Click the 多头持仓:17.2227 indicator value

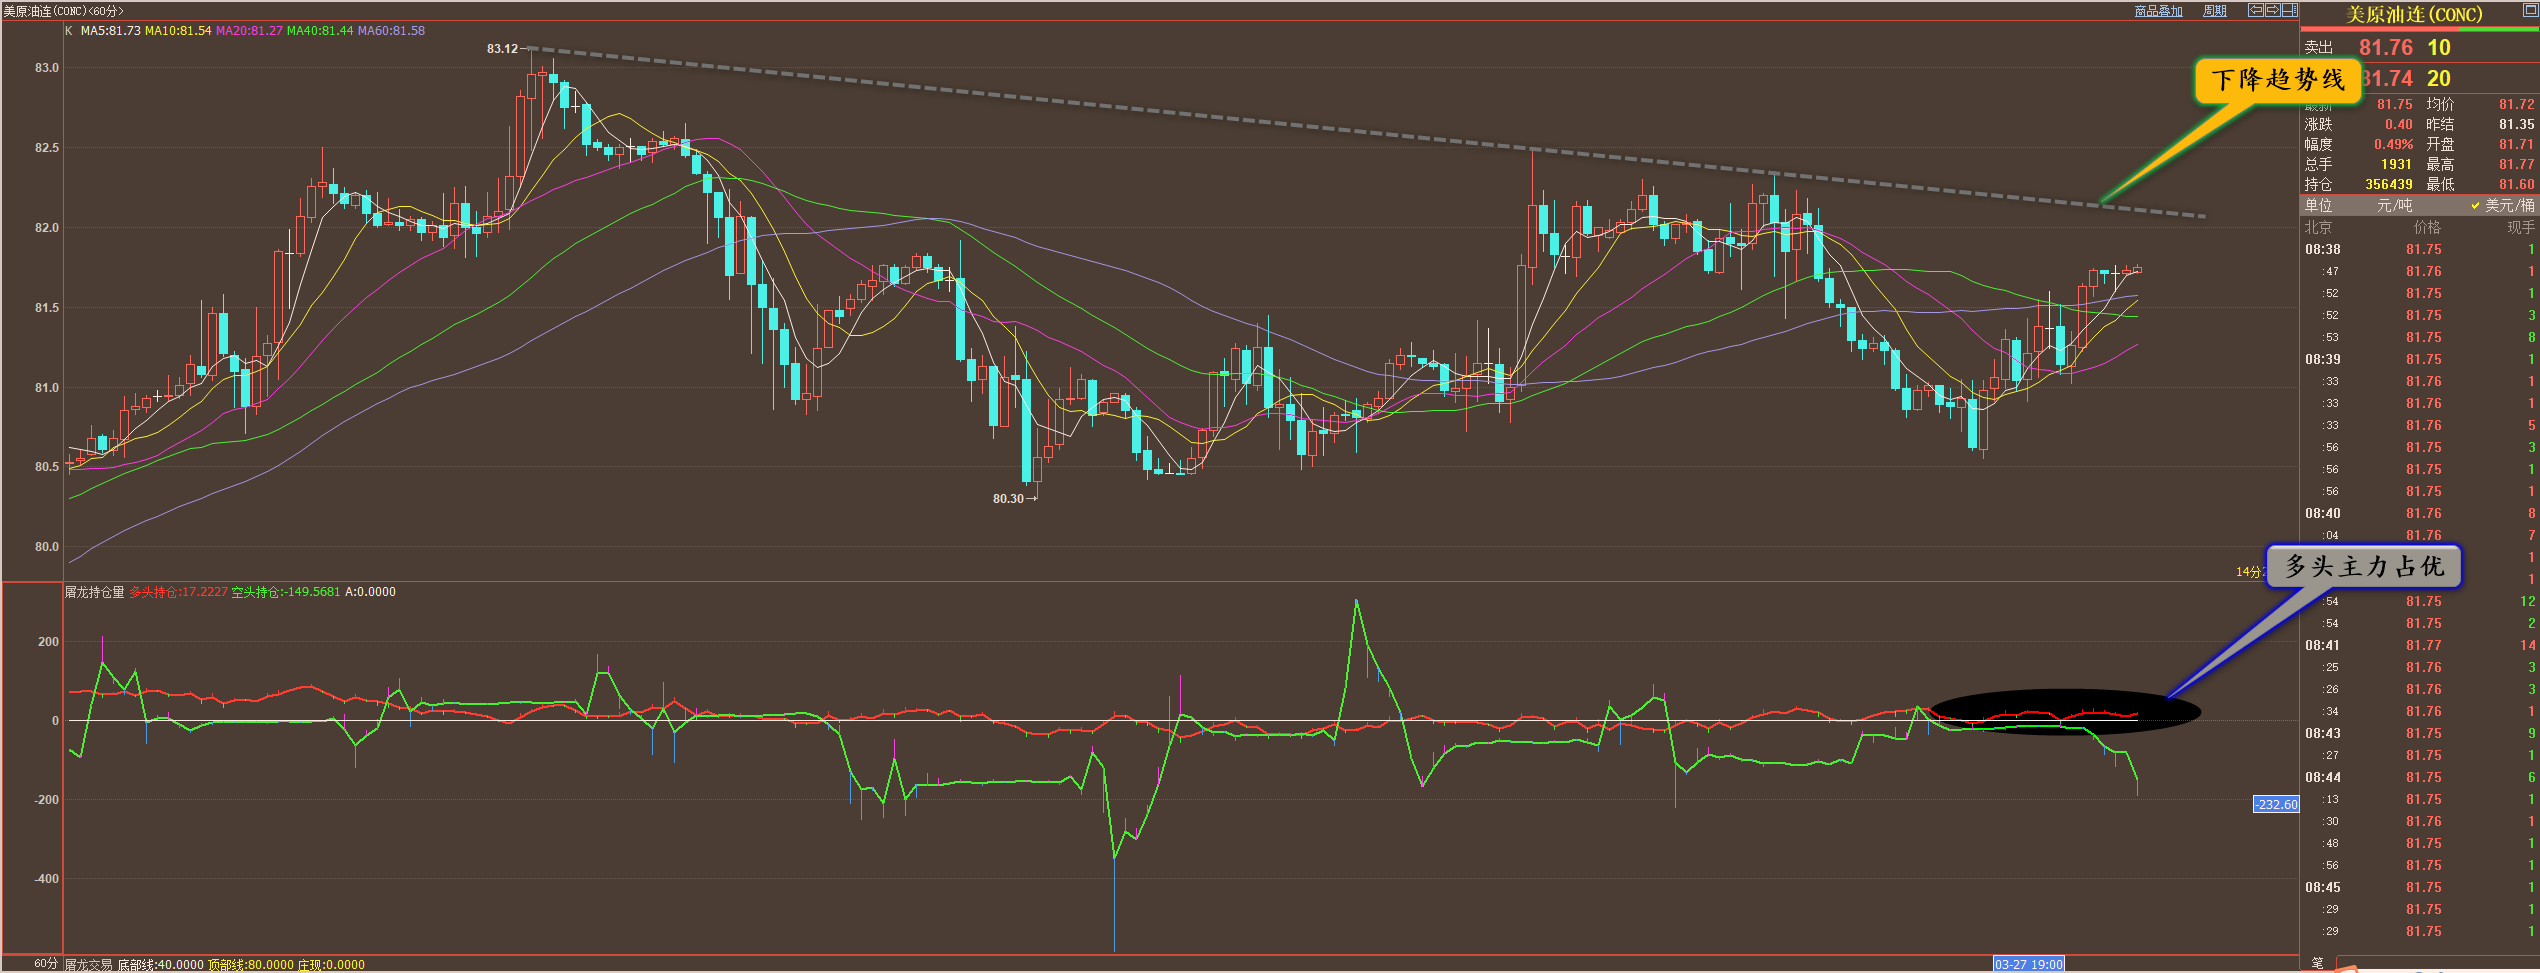point(178,592)
